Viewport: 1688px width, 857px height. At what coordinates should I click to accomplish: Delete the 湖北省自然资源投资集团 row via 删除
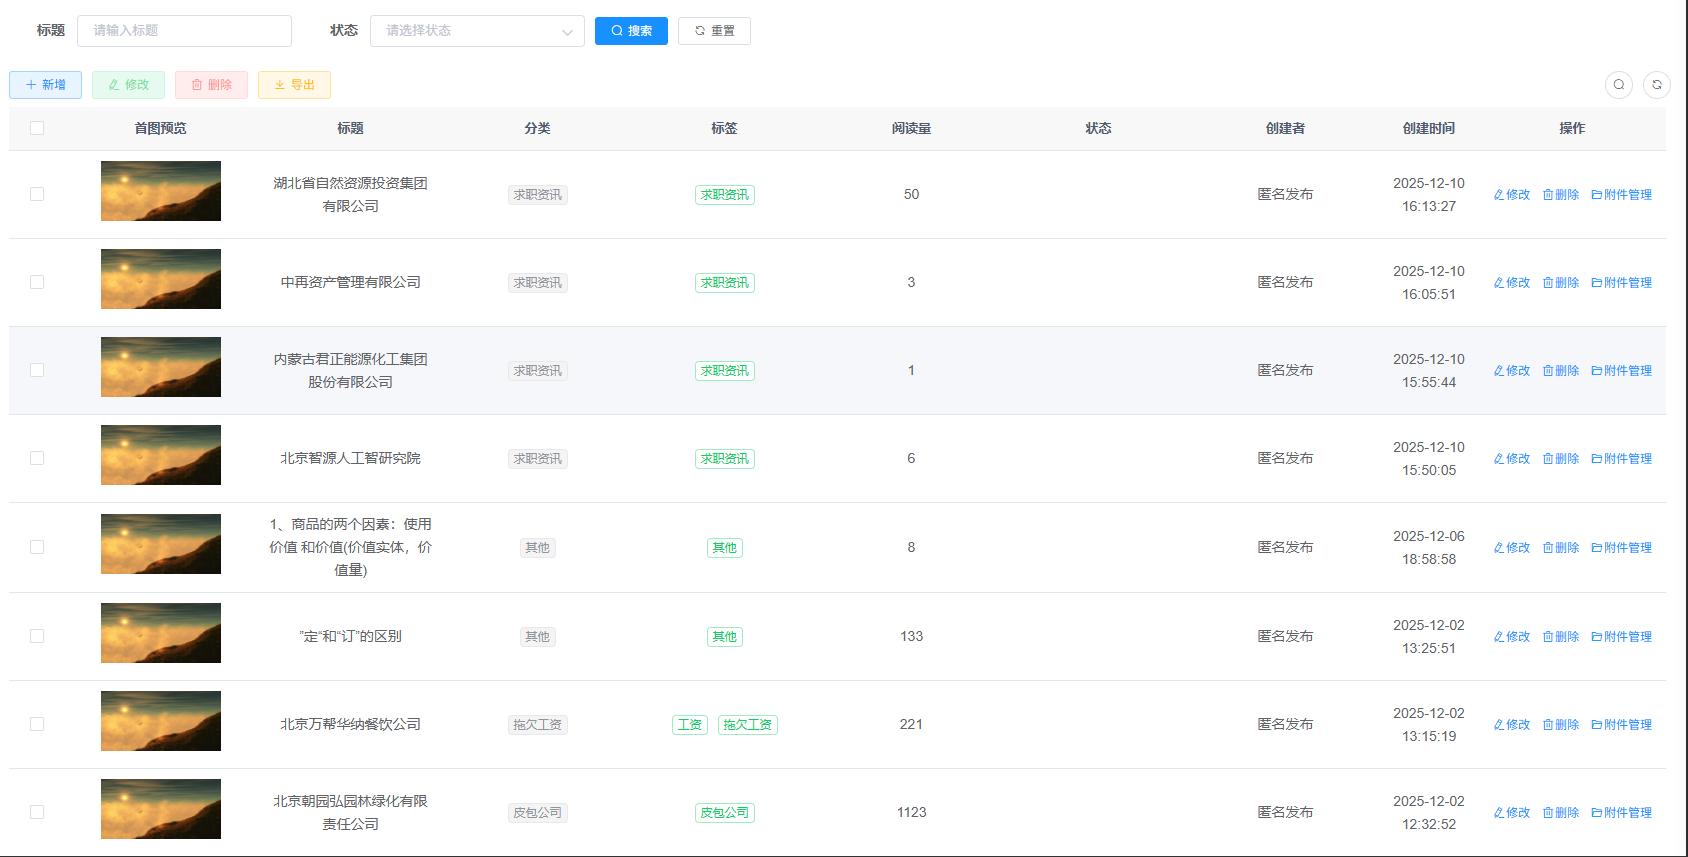[1561, 195]
